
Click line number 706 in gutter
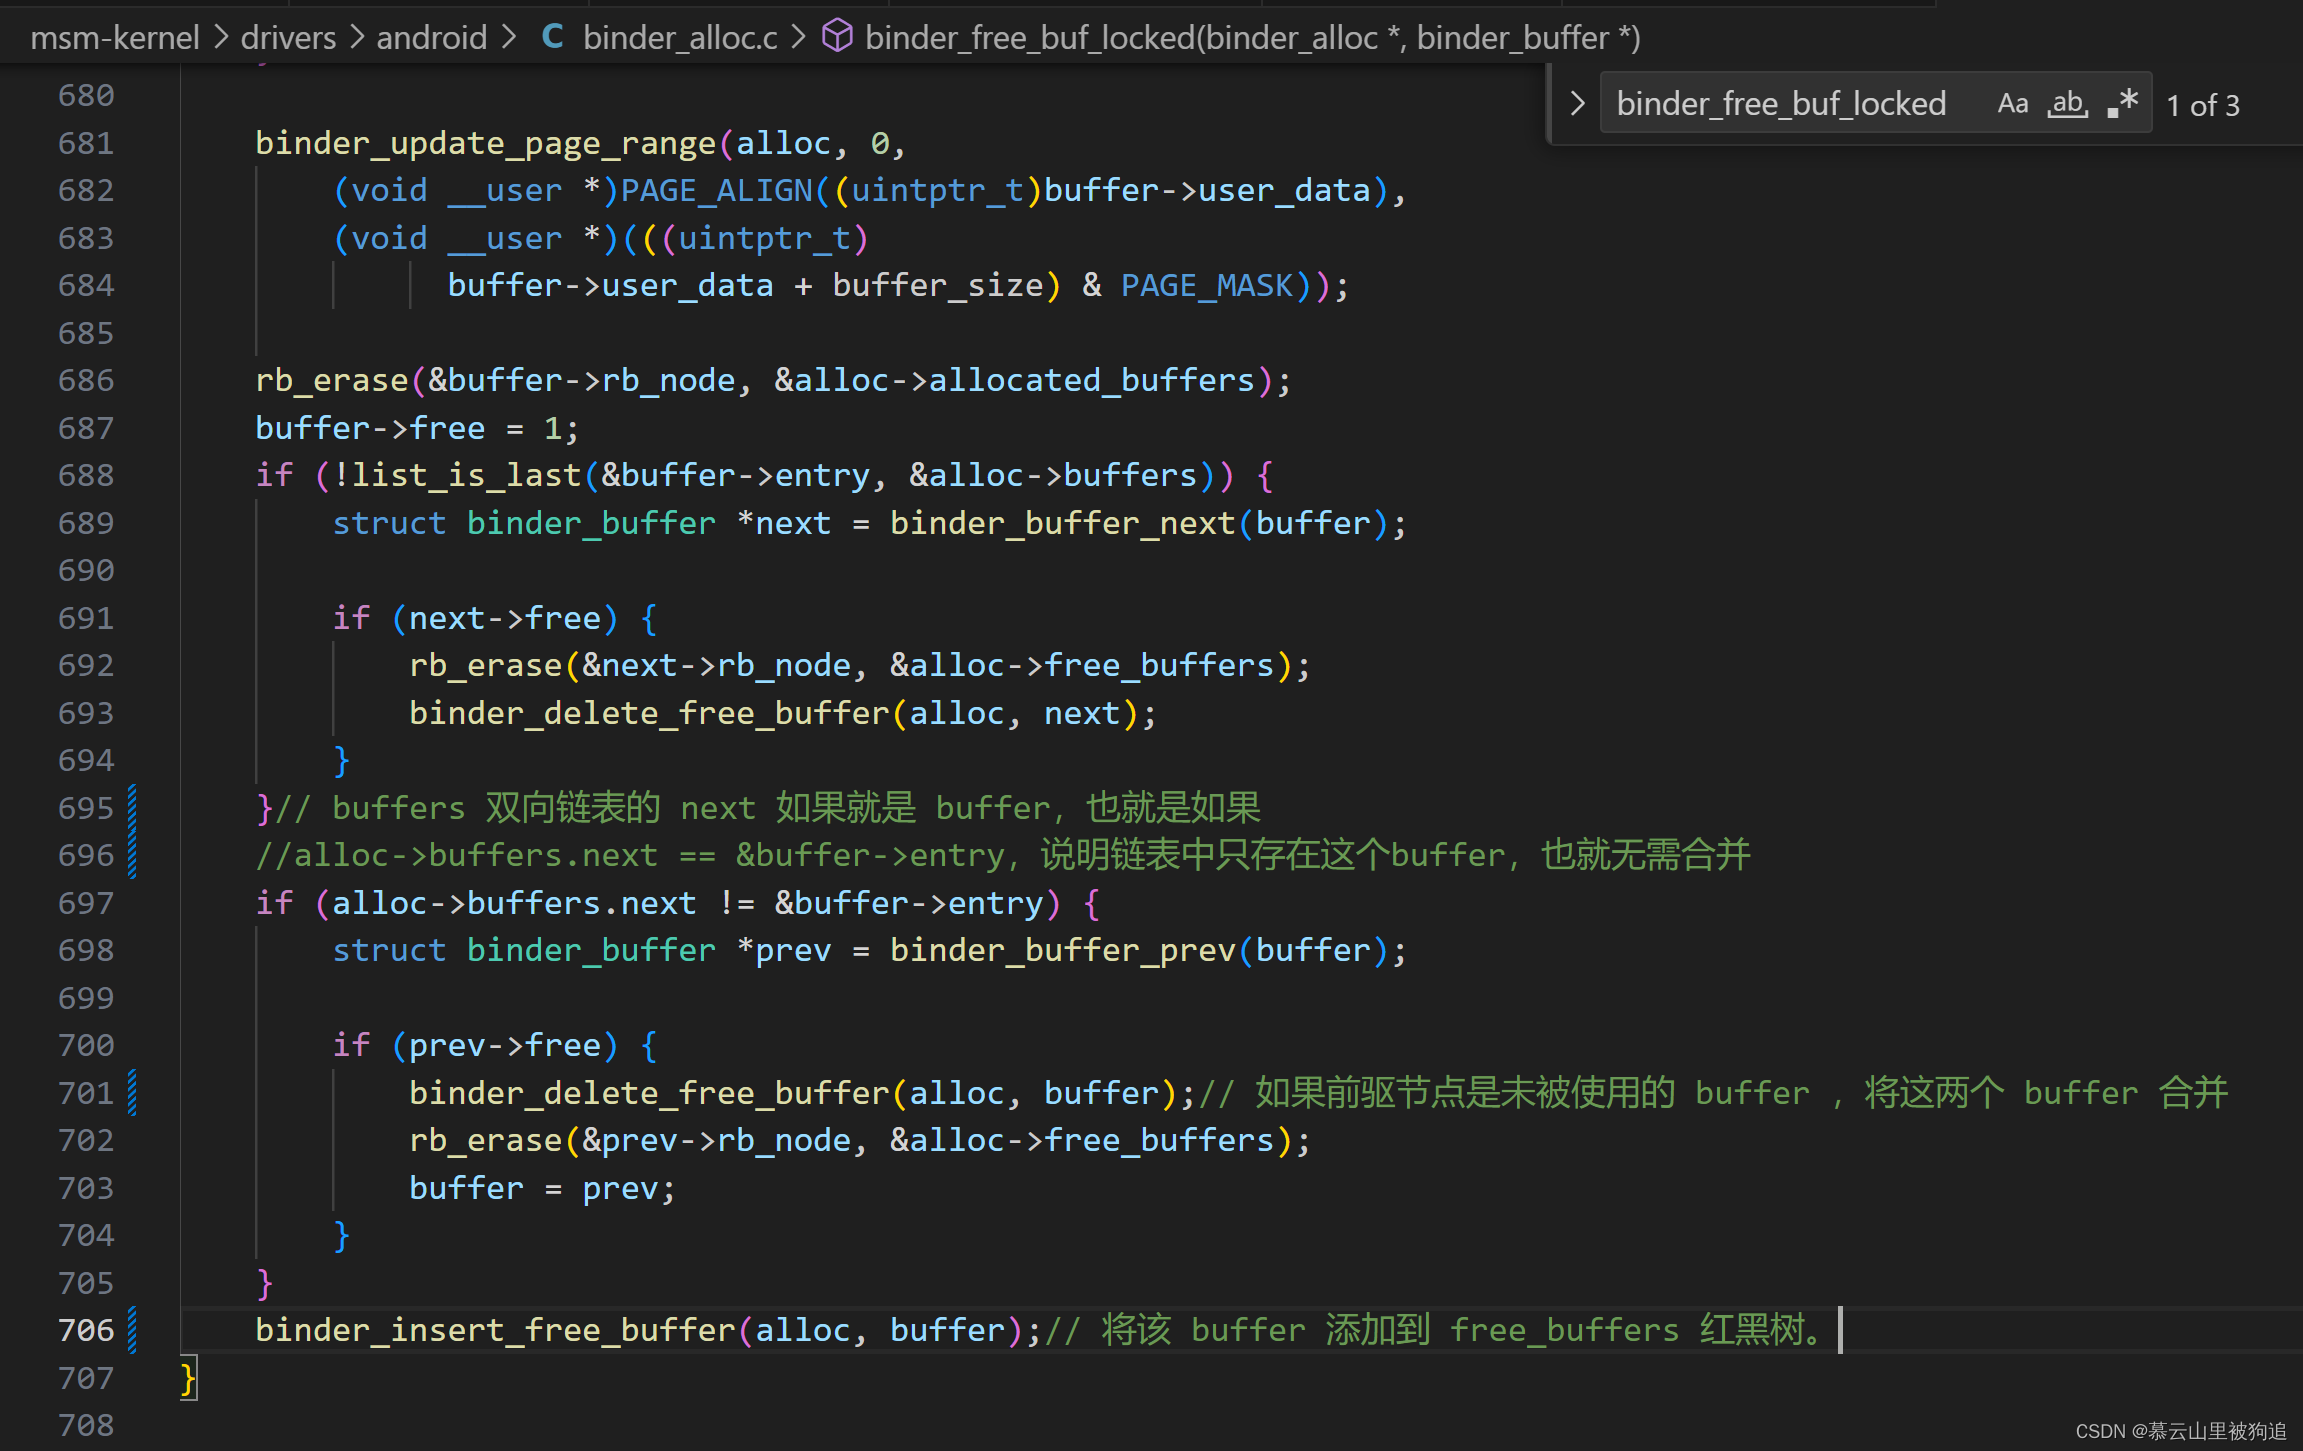(86, 1330)
